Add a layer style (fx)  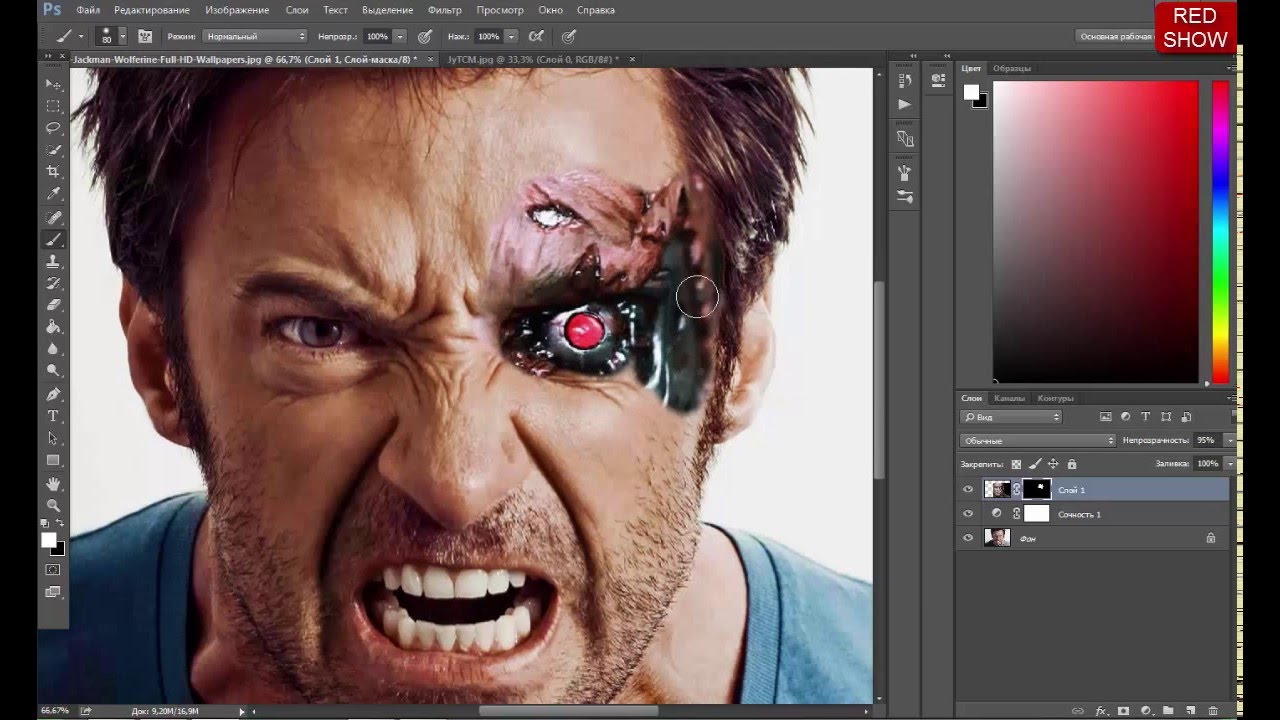(x=1101, y=711)
